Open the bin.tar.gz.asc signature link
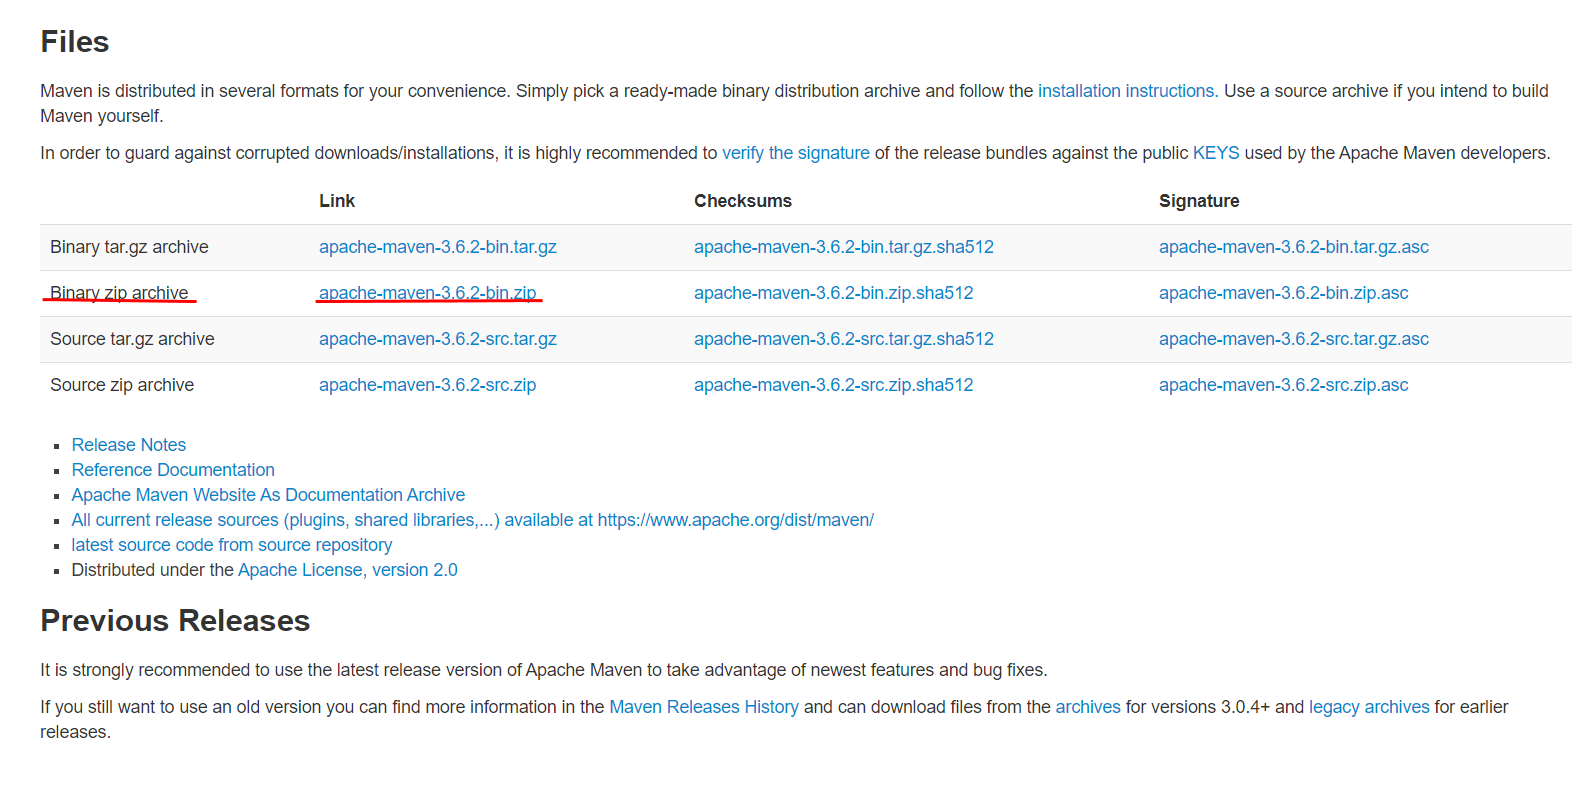 [x=1294, y=247]
